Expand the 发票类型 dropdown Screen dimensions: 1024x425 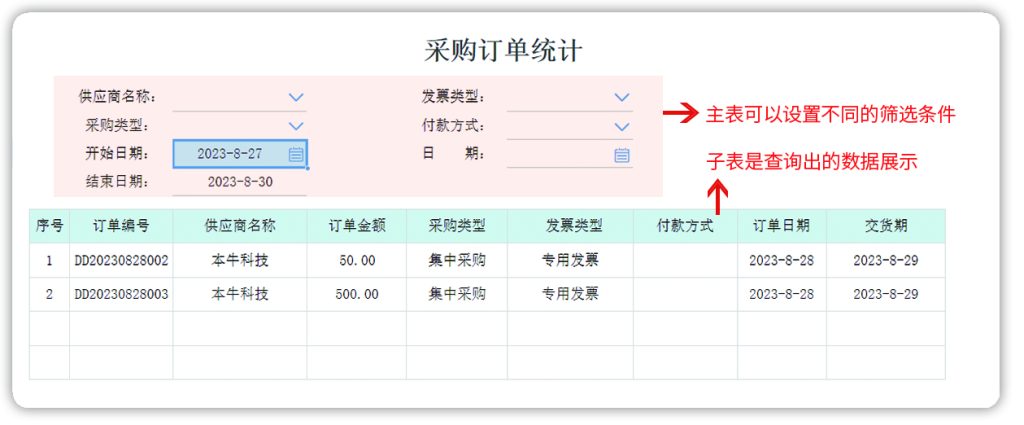(x=622, y=97)
